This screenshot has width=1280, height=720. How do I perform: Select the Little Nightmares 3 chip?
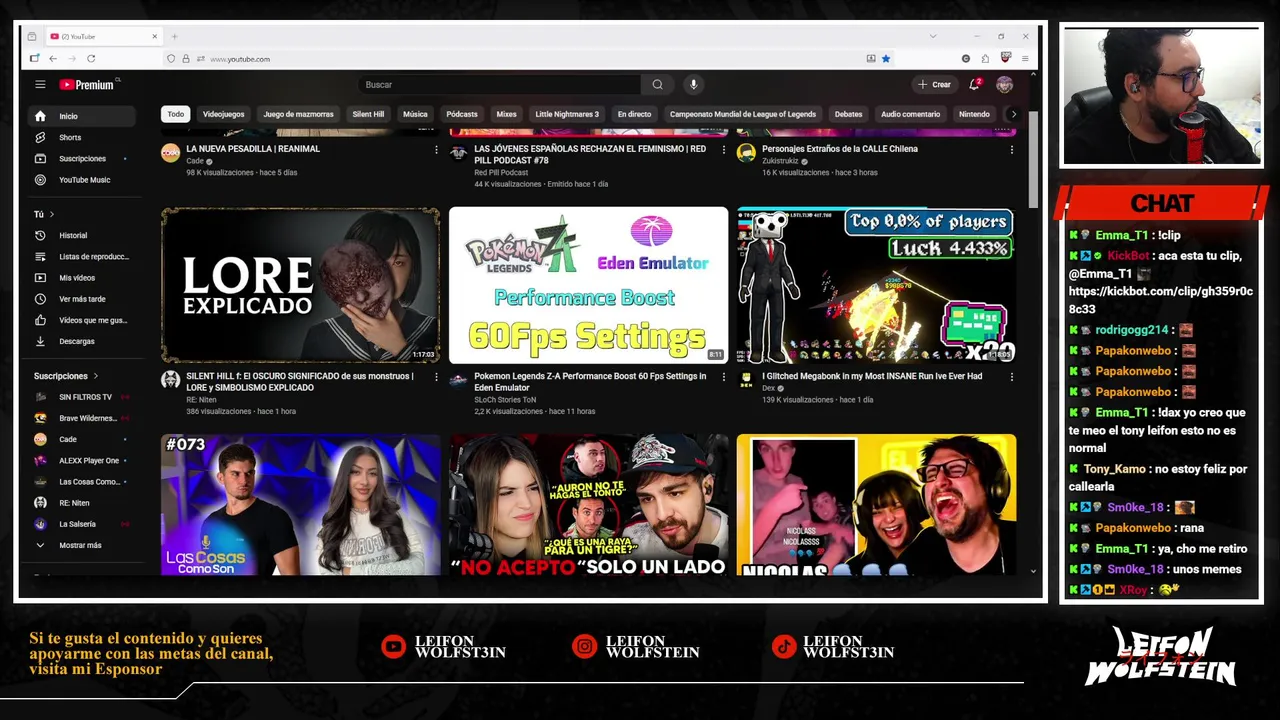(x=567, y=114)
